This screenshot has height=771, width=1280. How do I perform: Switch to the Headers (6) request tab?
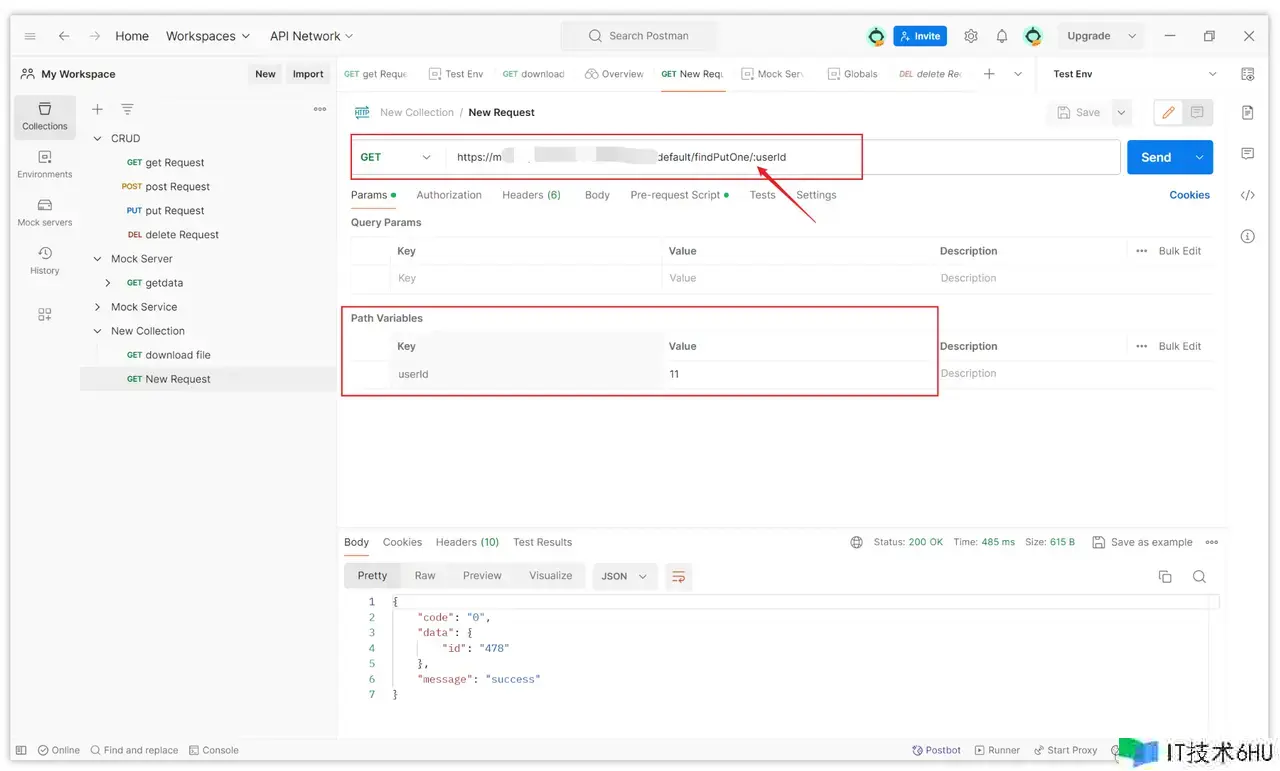coord(531,195)
